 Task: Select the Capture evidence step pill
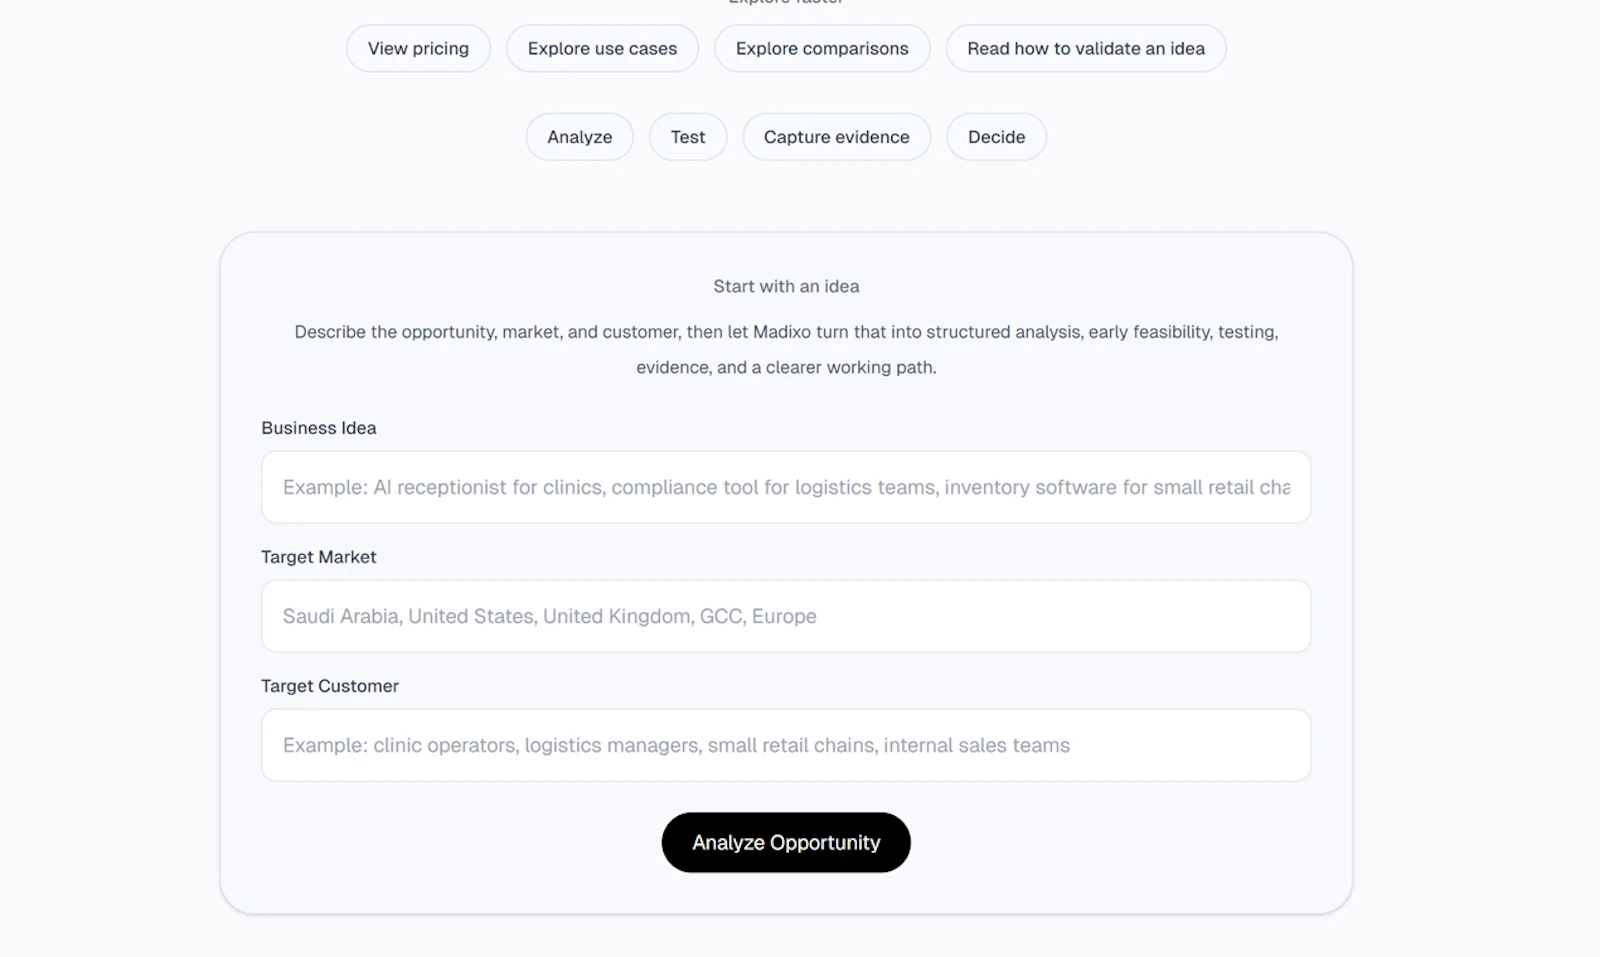point(837,137)
